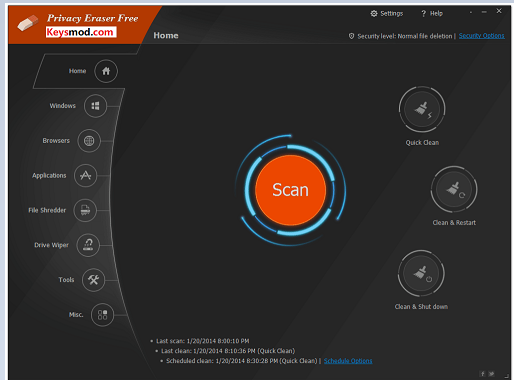Select the Tools label in sidebar
Viewport: 514px width, 380px height.
point(66,280)
